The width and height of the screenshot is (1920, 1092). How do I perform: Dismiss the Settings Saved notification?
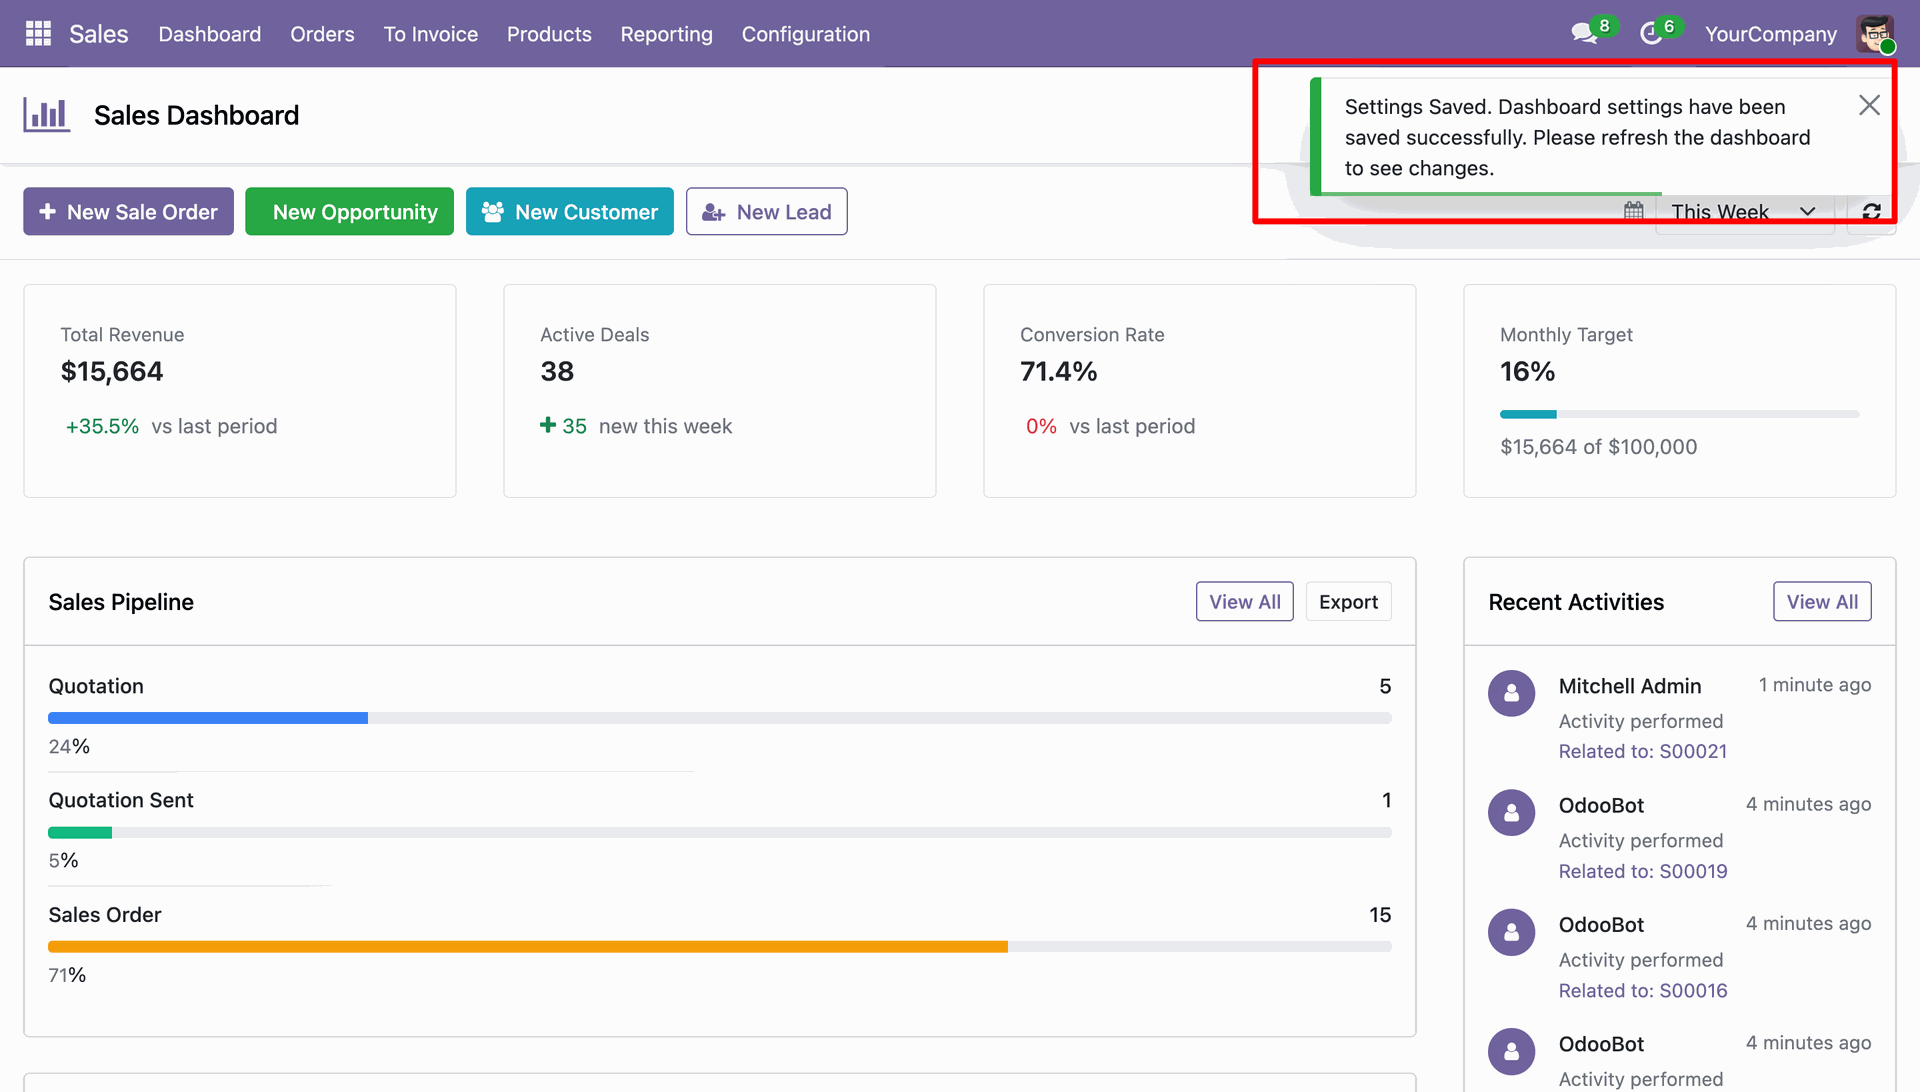pyautogui.click(x=1869, y=105)
